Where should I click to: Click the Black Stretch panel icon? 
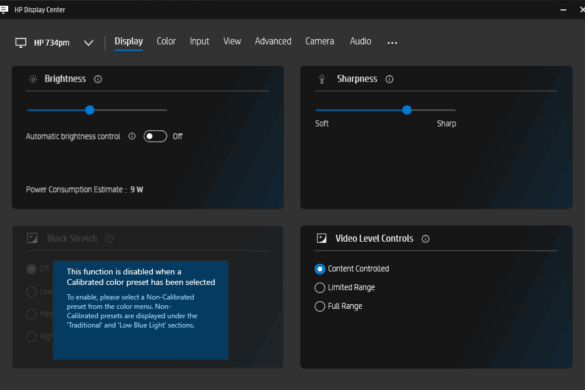click(32, 238)
